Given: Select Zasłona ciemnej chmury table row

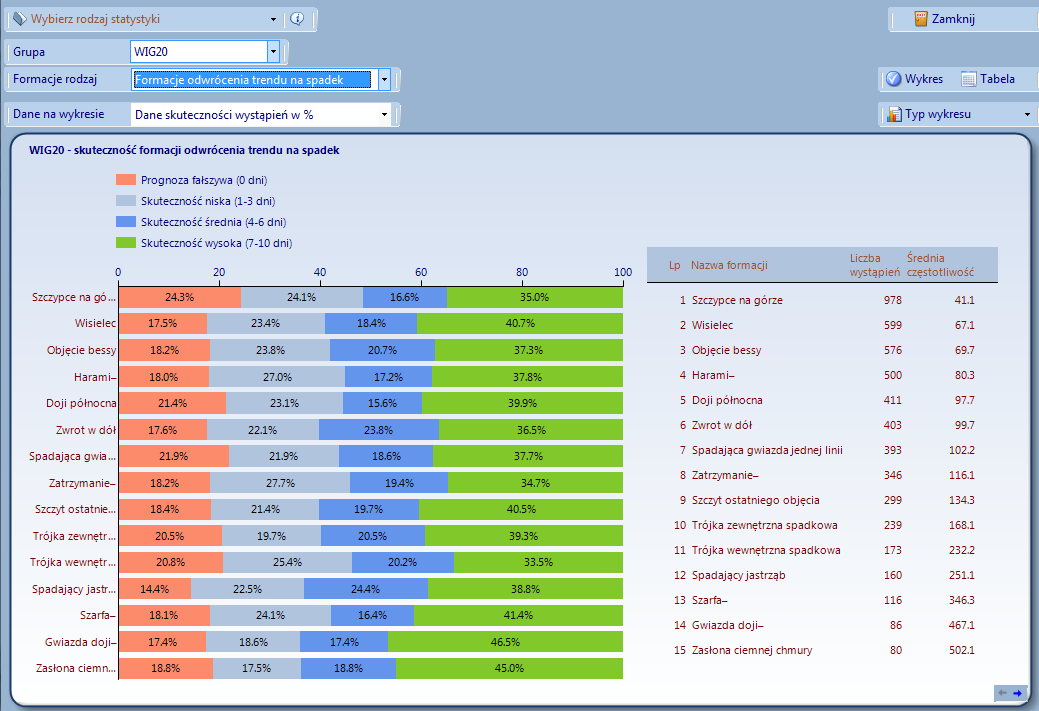Looking at the screenshot, I should [x=822, y=651].
